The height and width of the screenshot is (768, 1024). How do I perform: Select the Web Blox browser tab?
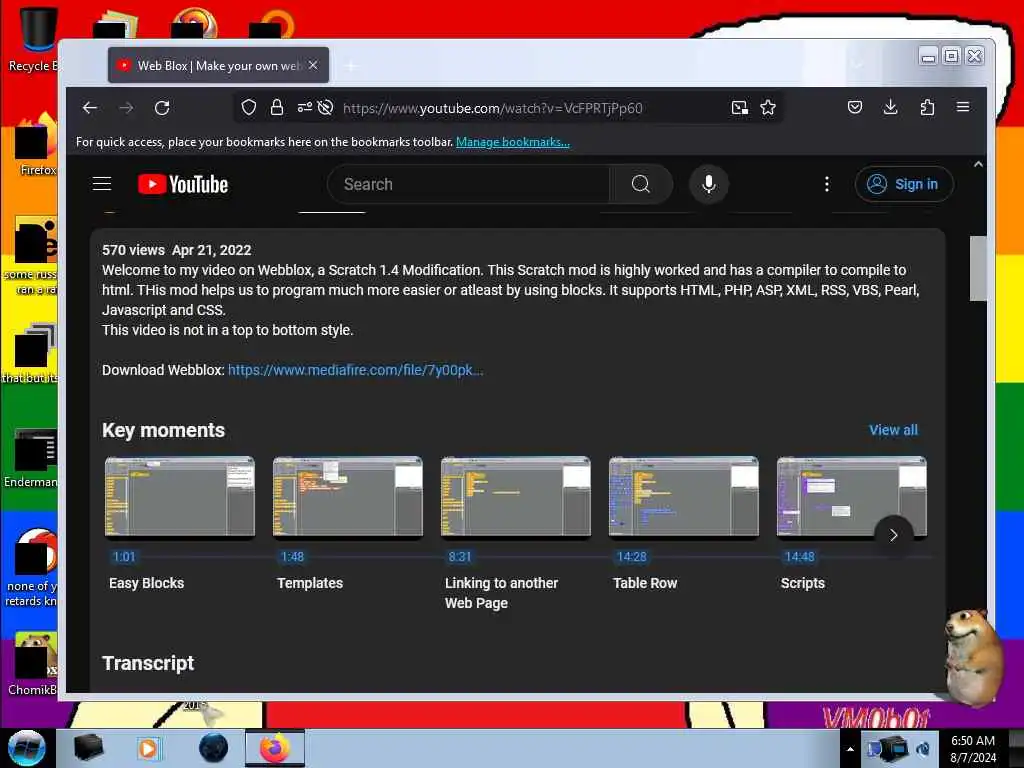click(218, 65)
